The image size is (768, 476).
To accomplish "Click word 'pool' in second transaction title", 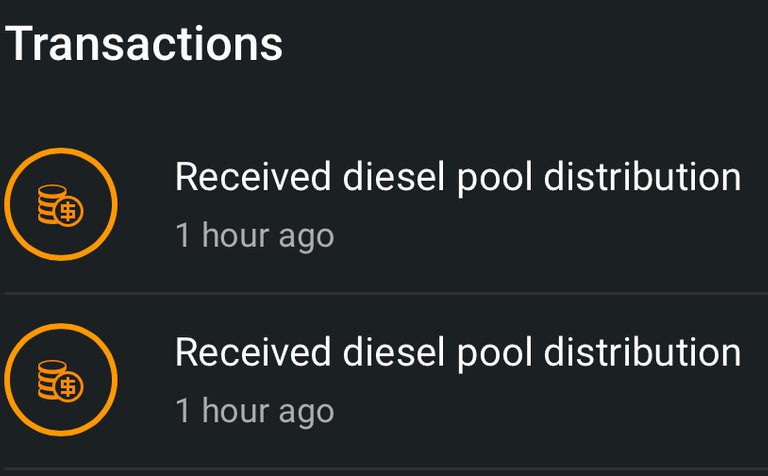I will click(495, 355).
